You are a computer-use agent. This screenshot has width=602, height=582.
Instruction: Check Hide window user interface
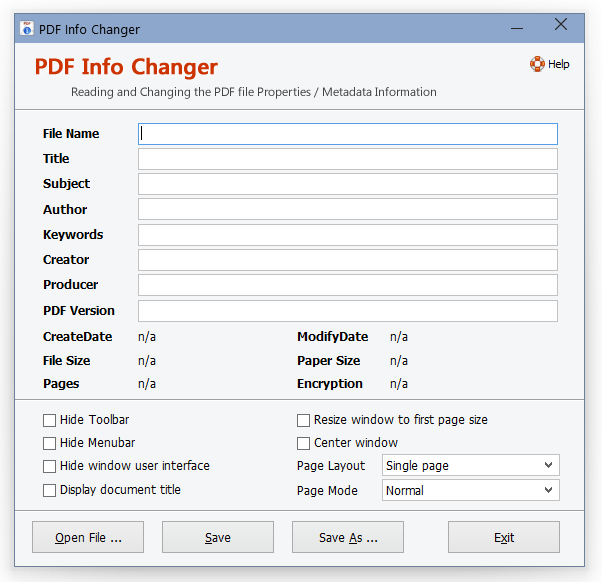pos(50,466)
